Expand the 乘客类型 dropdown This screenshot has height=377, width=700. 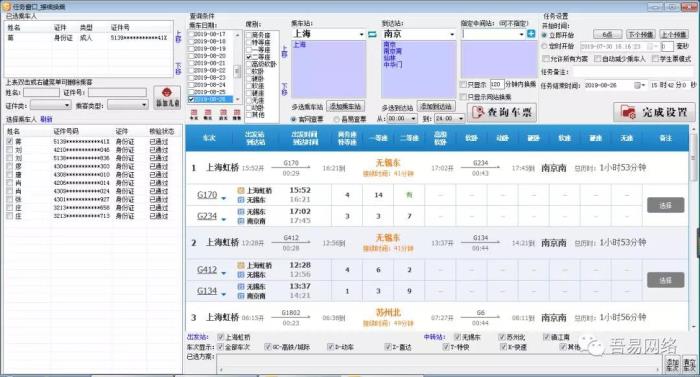pyautogui.click(x=144, y=105)
